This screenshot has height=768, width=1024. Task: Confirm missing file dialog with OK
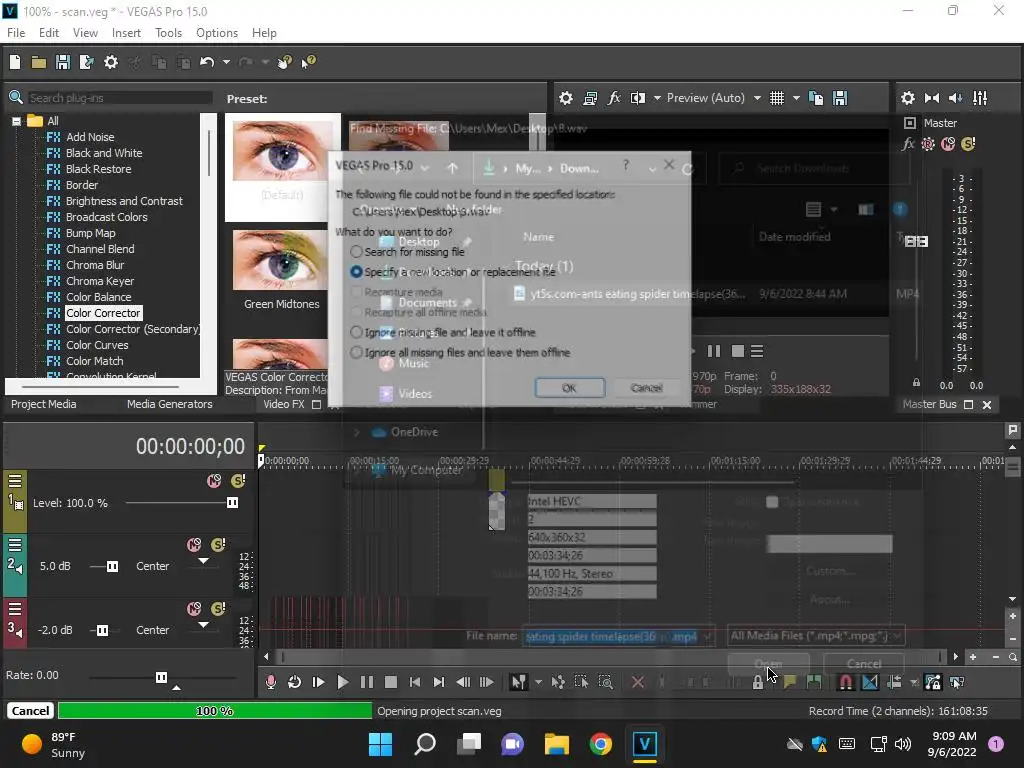click(569, 388)
